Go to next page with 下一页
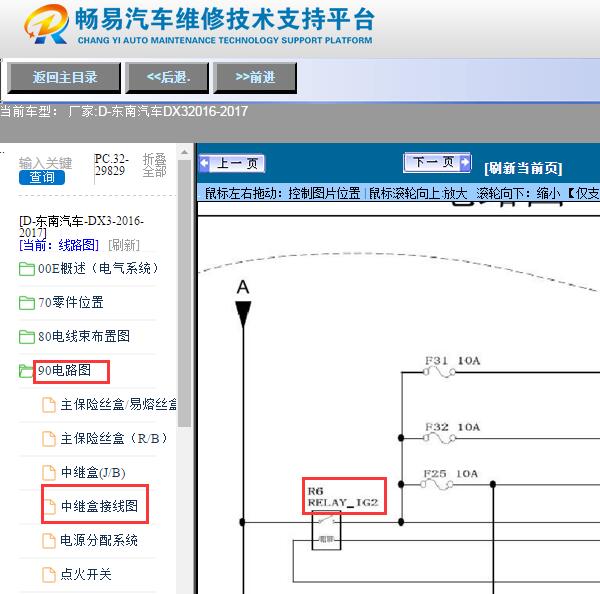Screen dimensions: 600x594 [x=437, y=162]
